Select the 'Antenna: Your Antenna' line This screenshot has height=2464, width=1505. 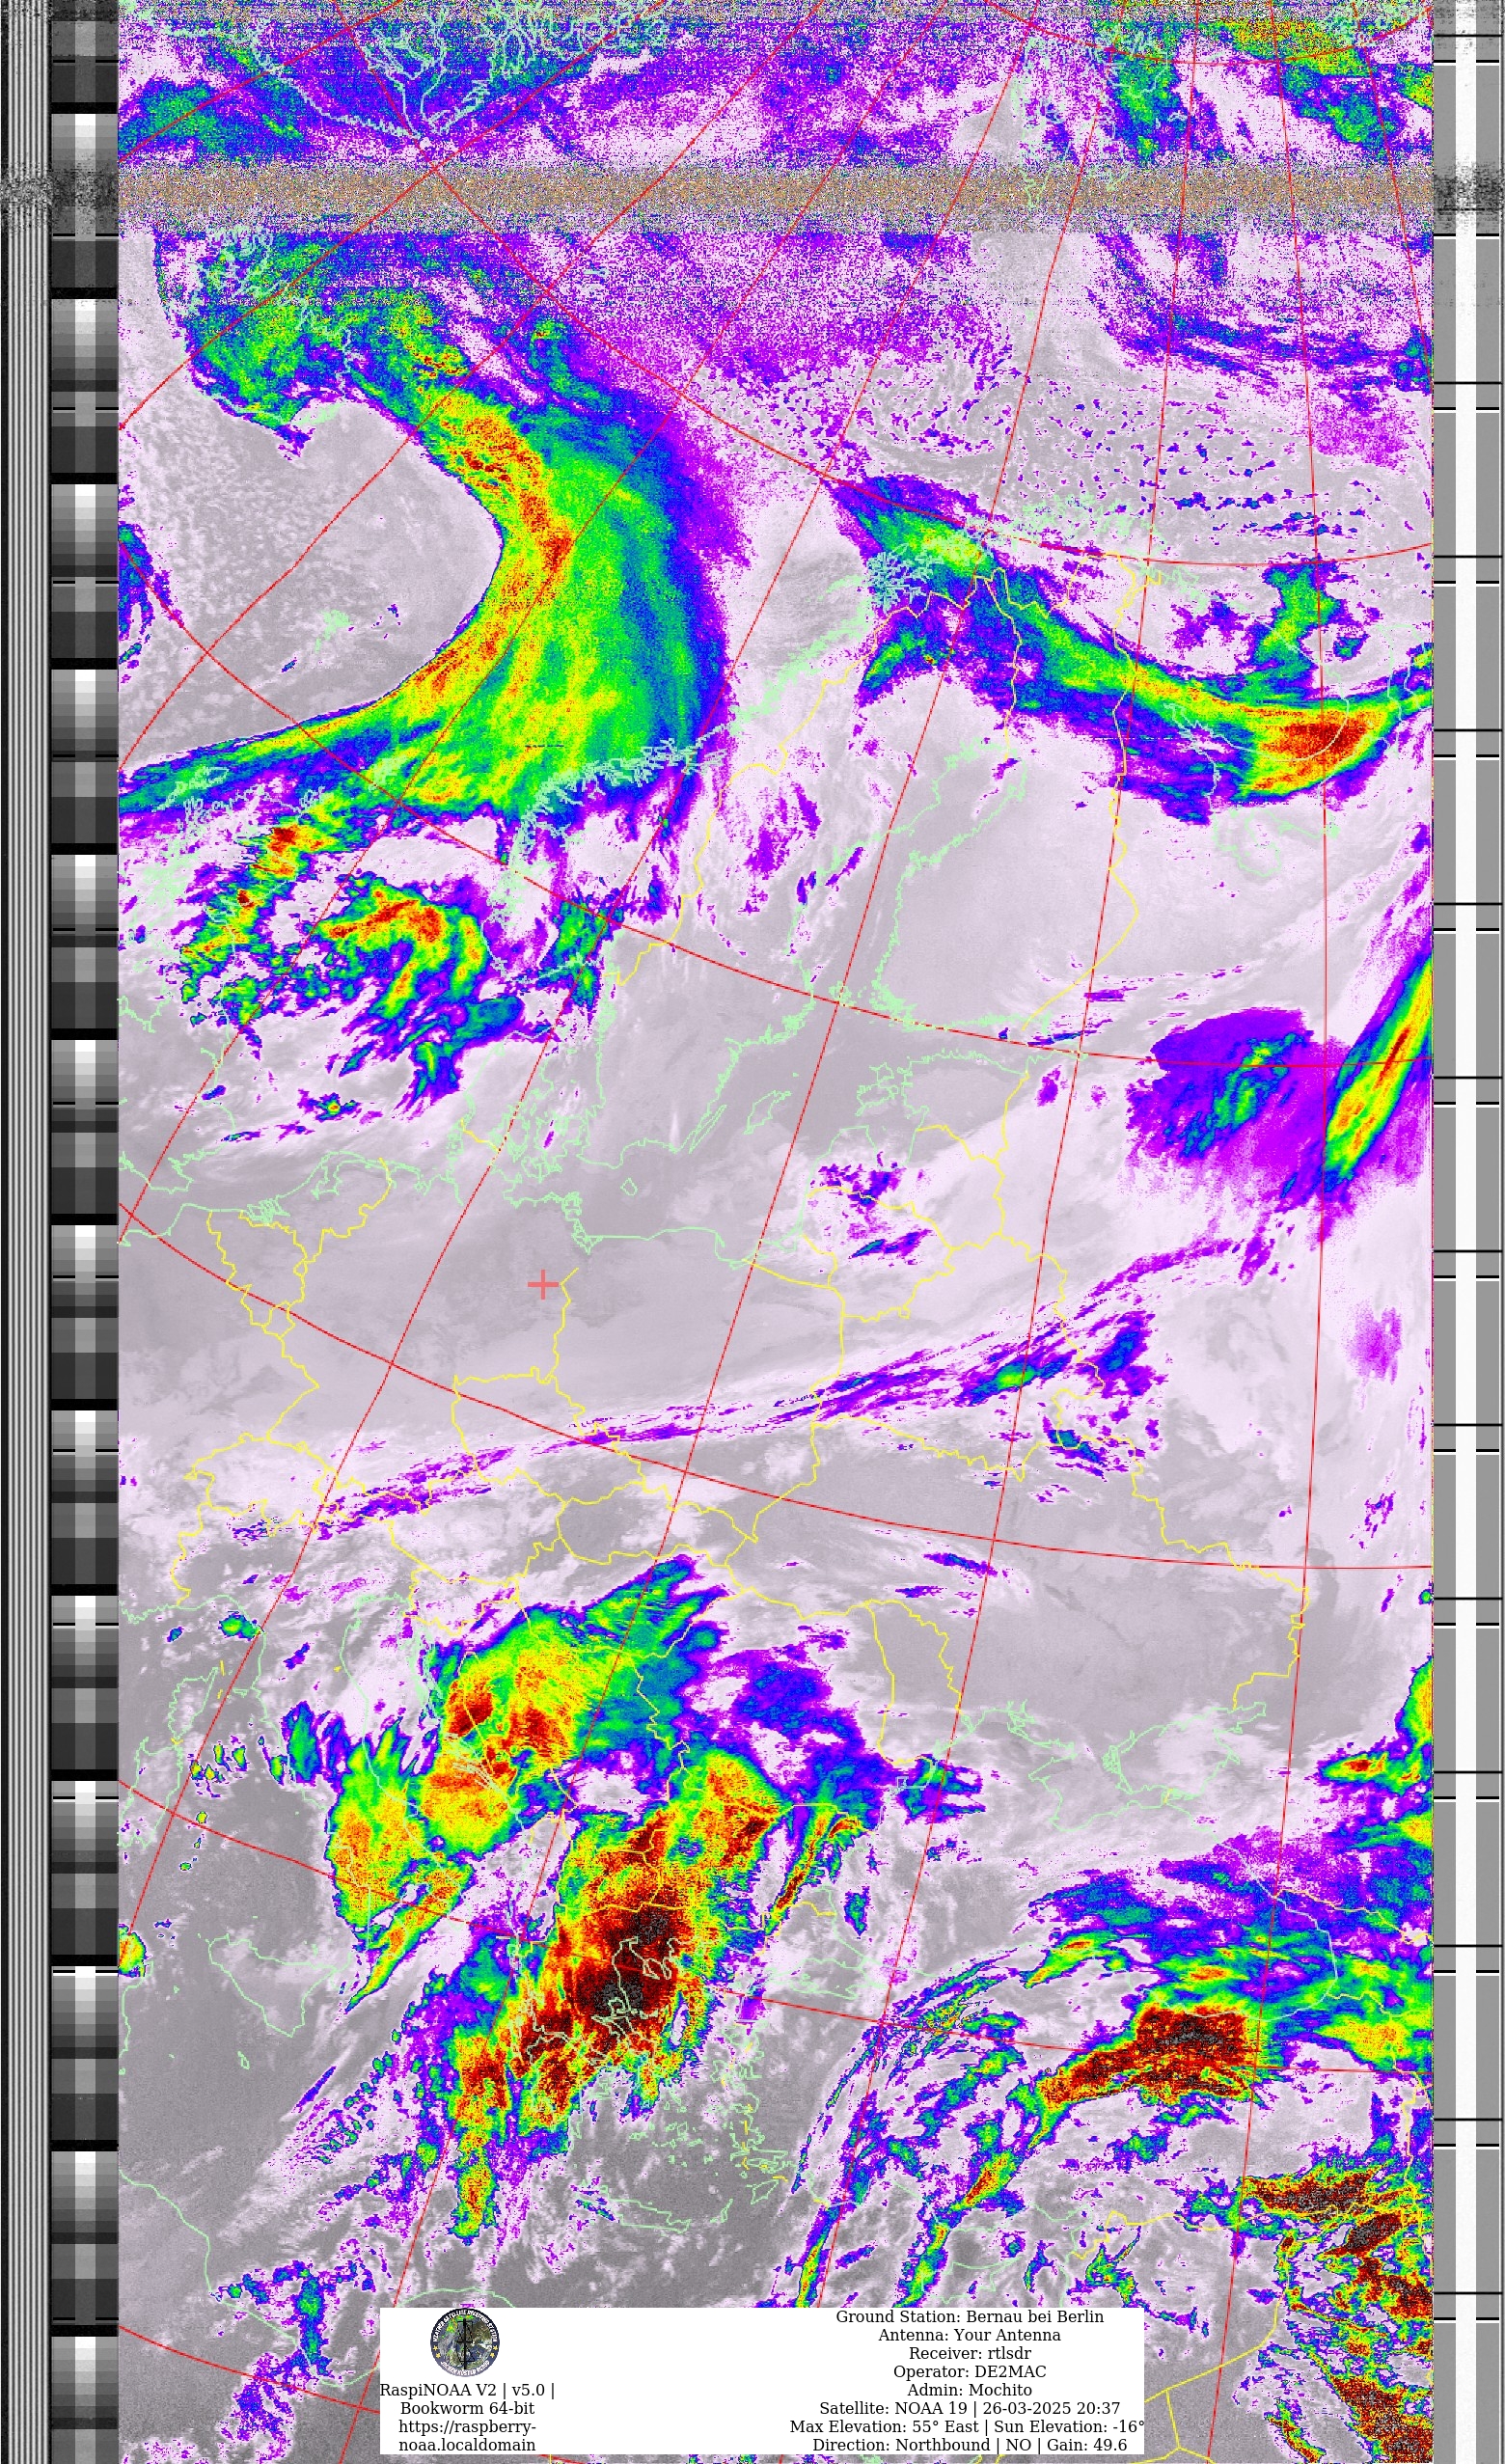(969, 2335)
